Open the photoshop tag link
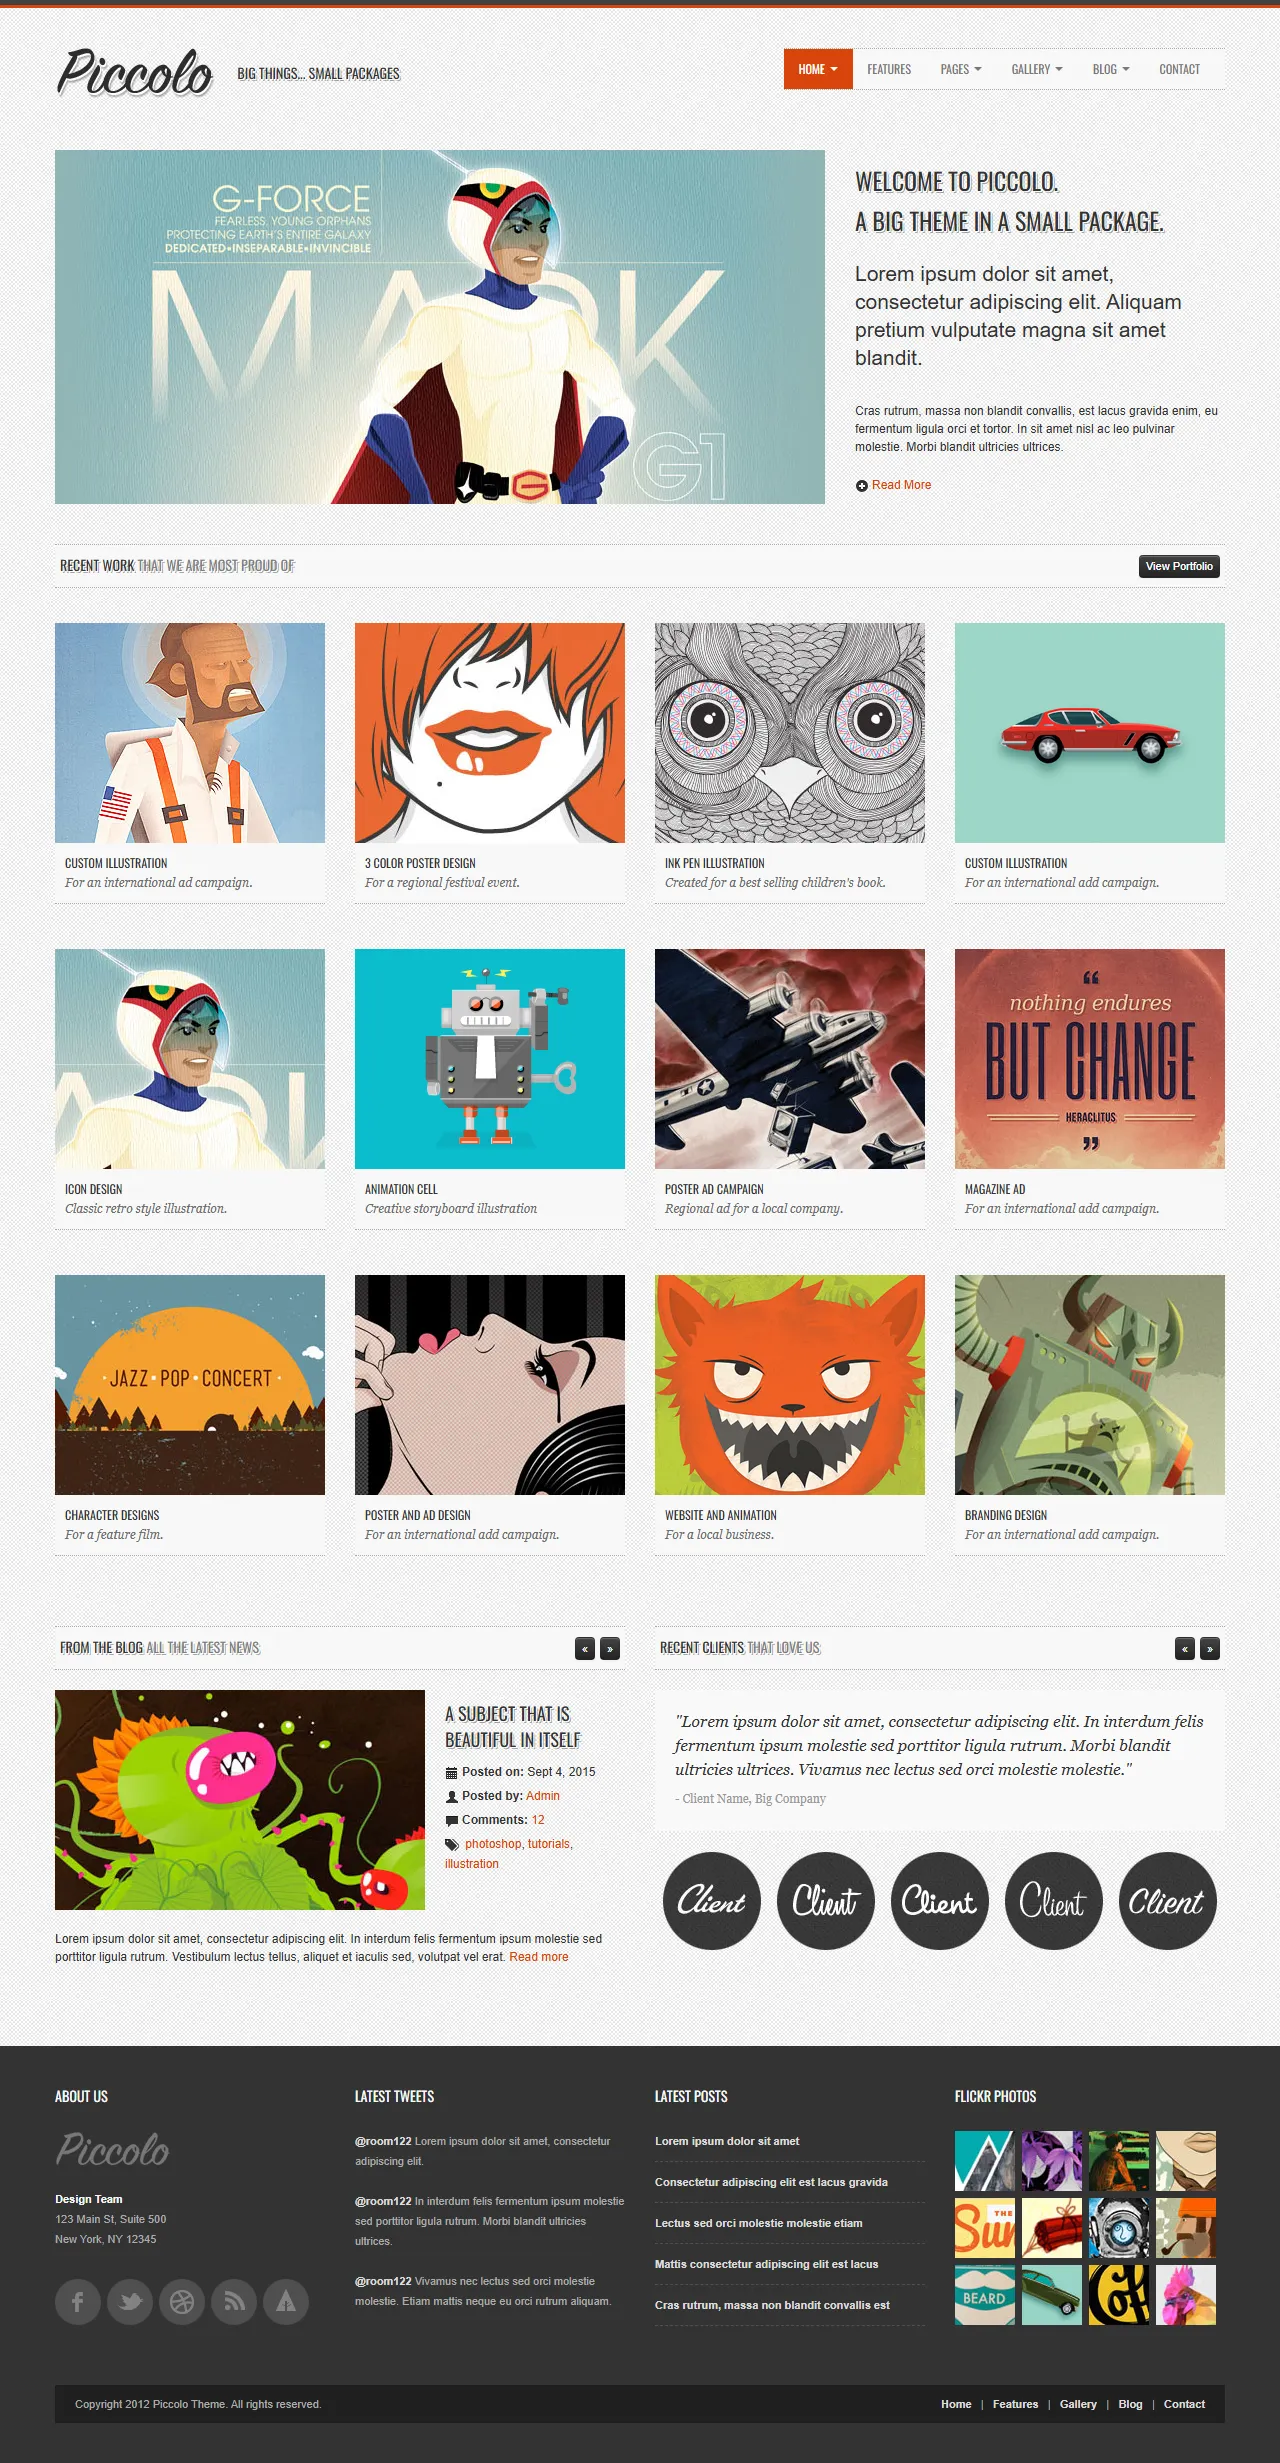Viewport: 1280px width, 2463px height. pos(493,1844)
